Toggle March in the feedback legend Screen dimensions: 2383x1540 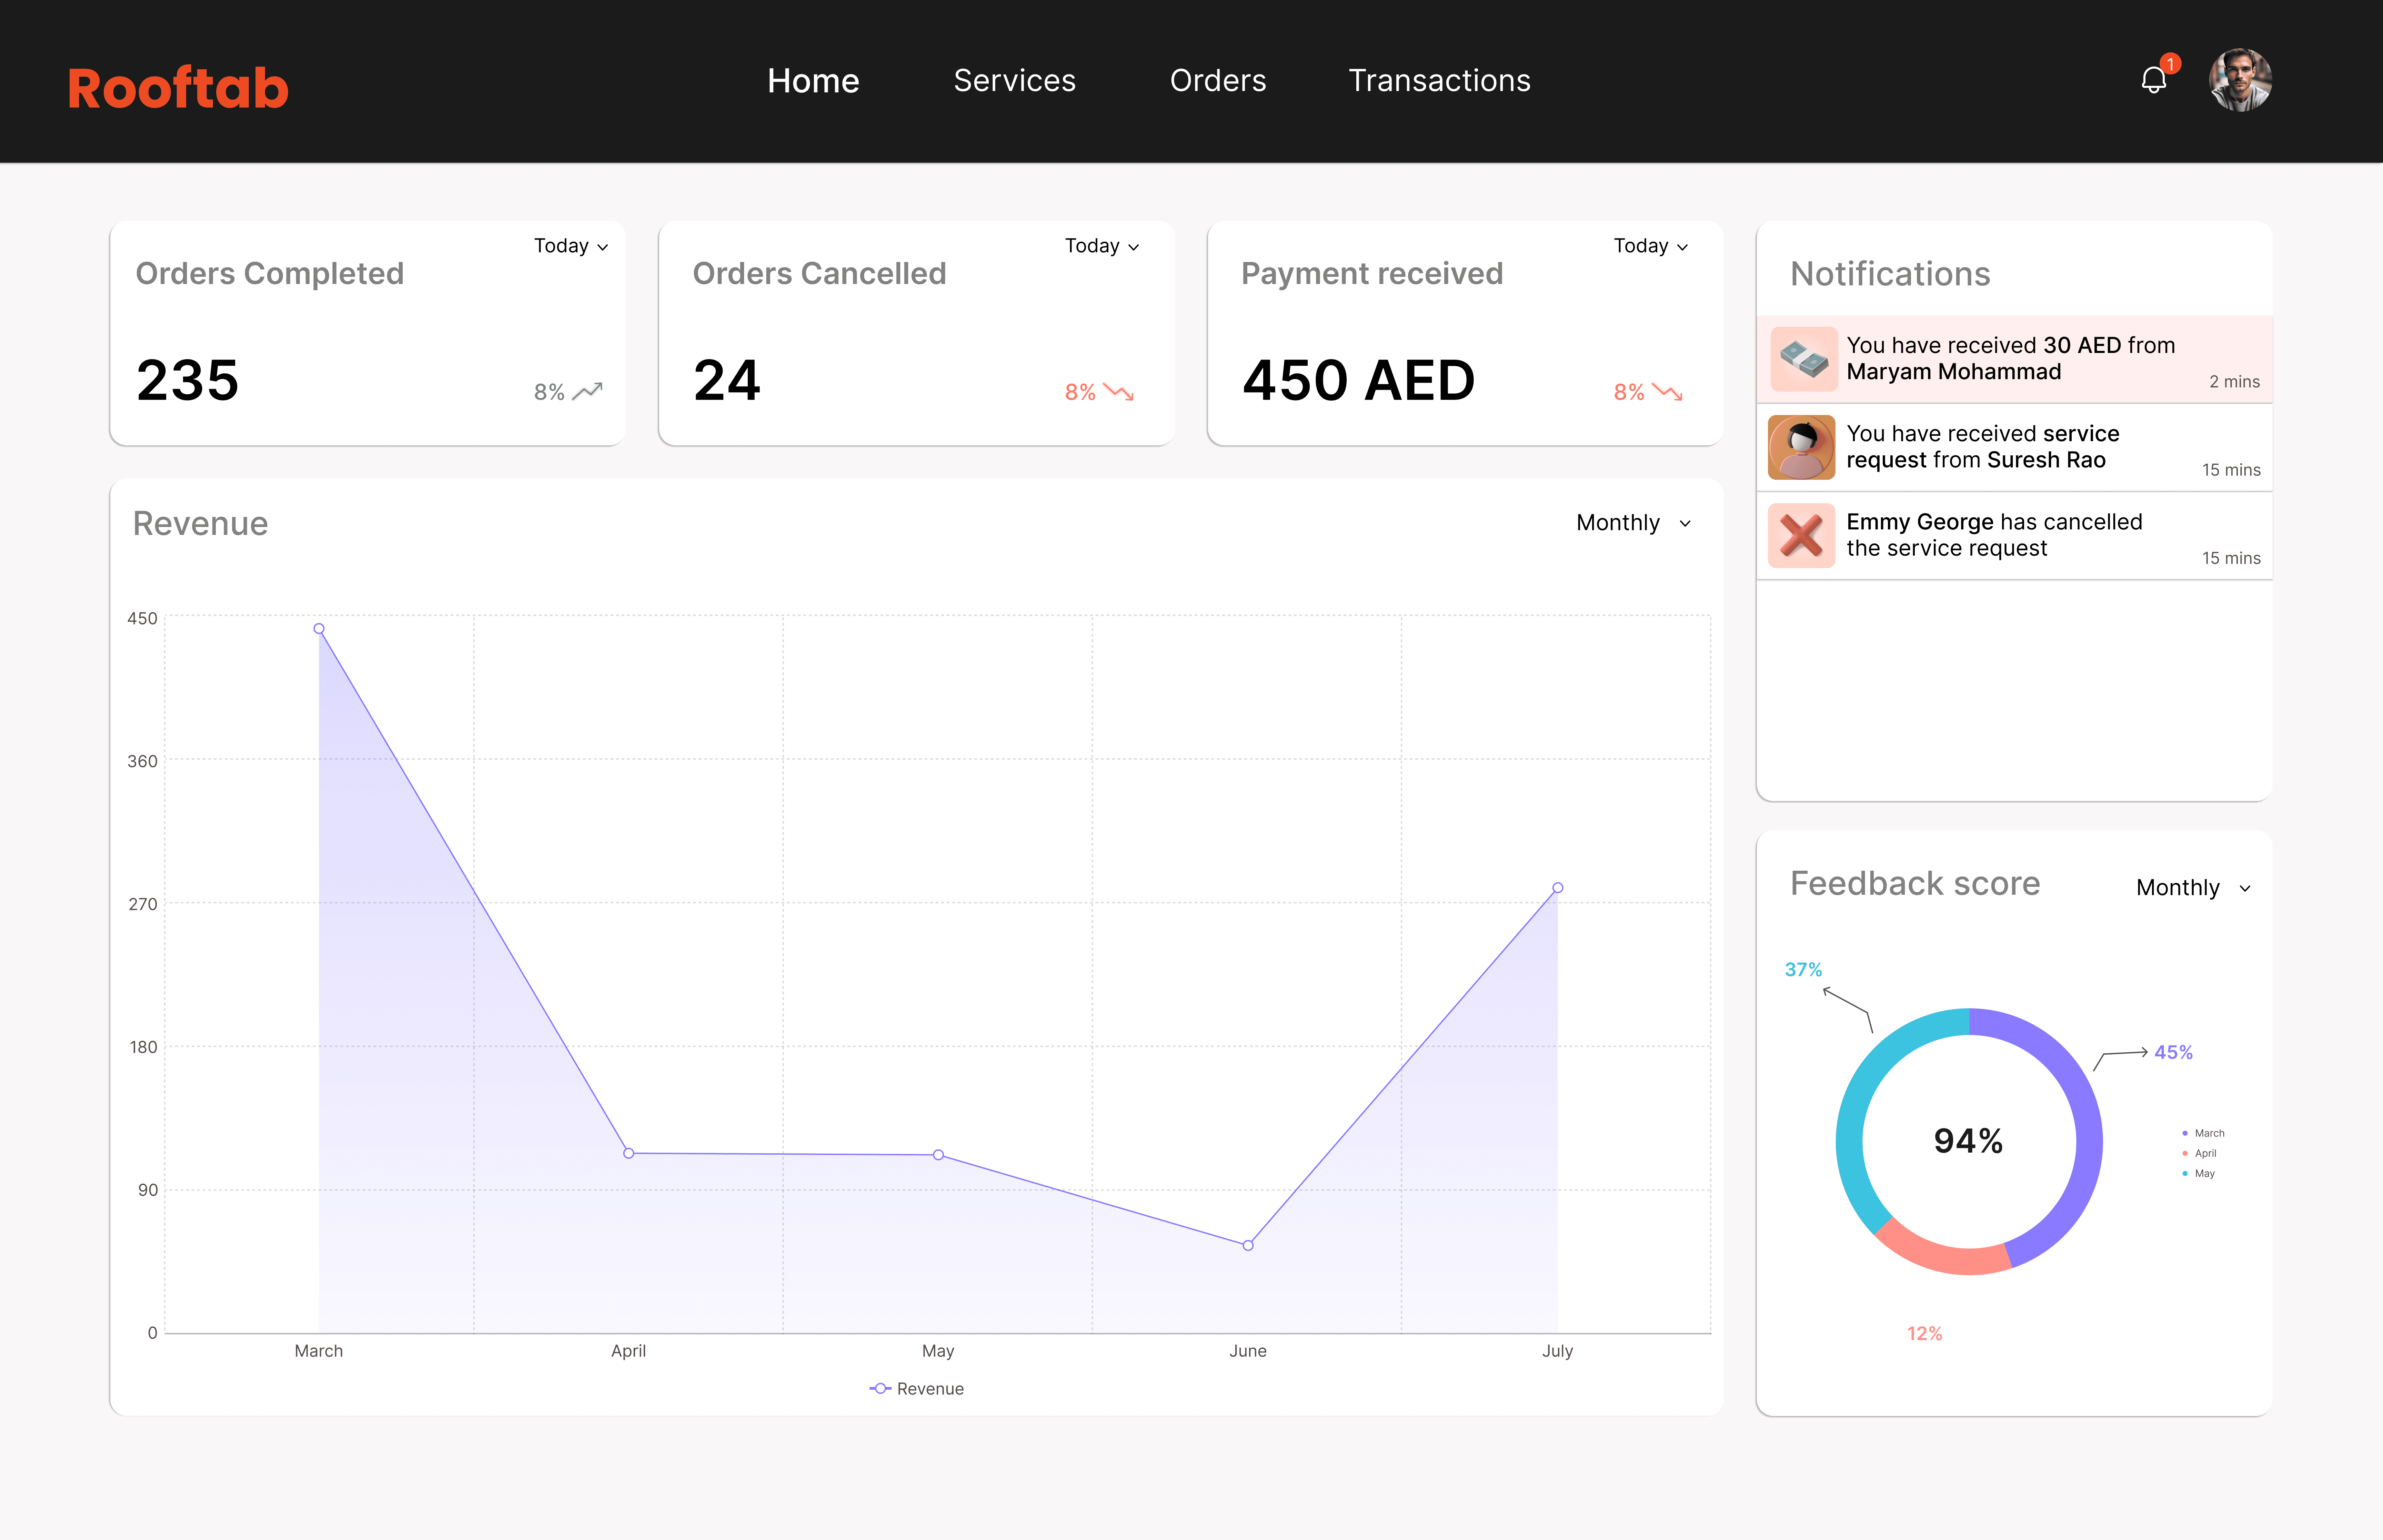coord(2204,1133)
